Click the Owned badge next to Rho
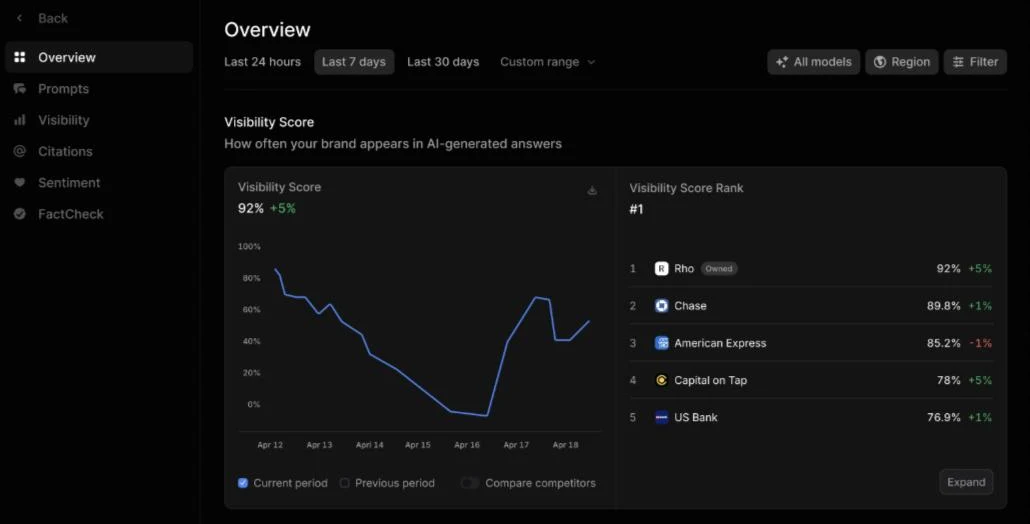Viewport: 1030px width, 524px height. point(719,269)
